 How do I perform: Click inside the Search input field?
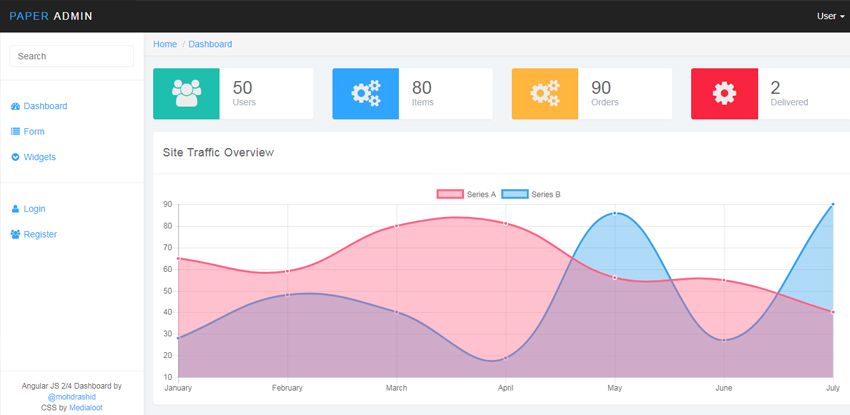[x=72, y=56]
